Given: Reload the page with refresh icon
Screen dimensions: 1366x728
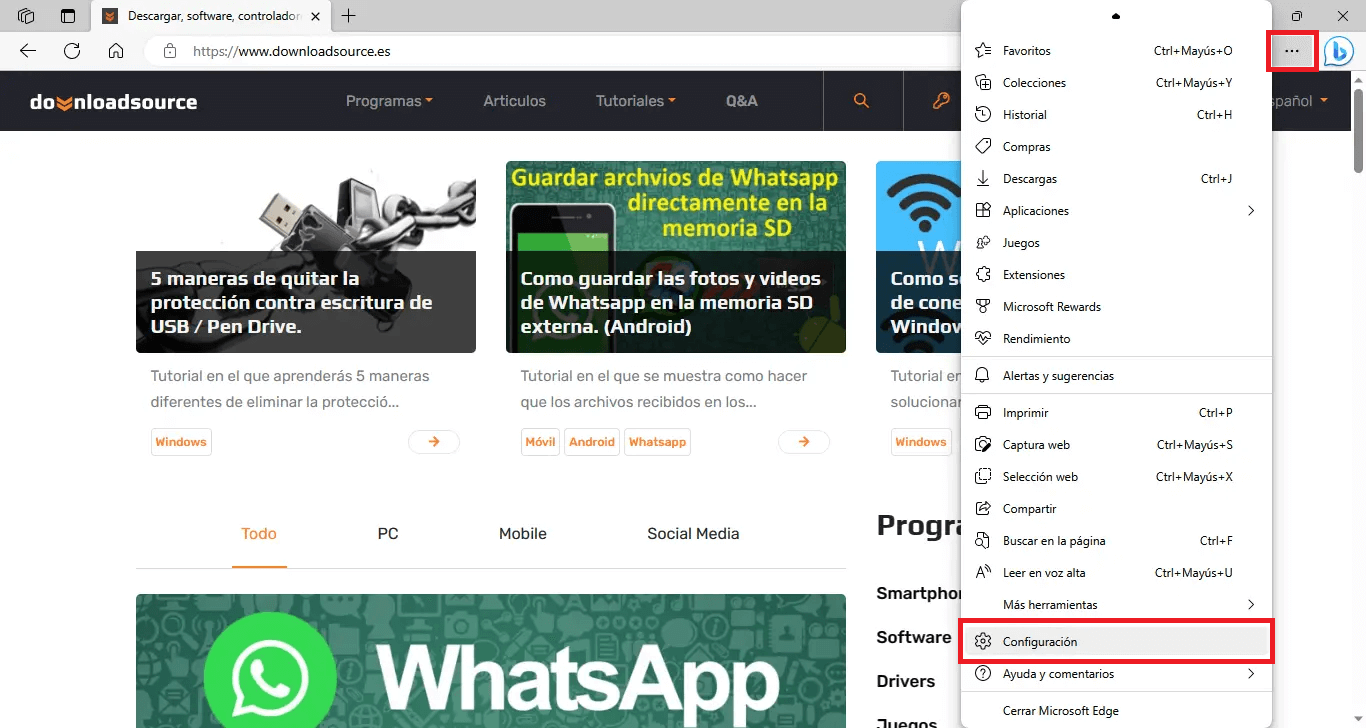Looking at the screenshot, I should pyautogui.click(x=72, y=51).
